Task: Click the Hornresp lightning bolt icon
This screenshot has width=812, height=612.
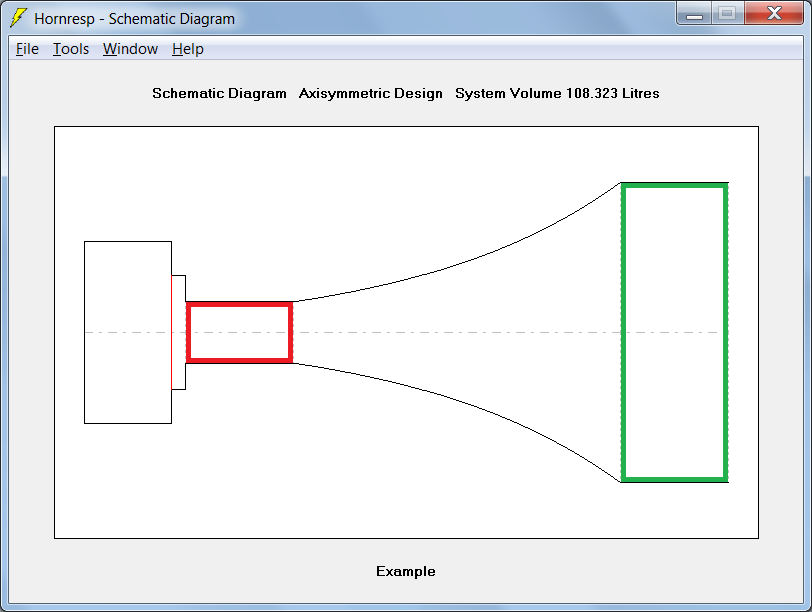Action: point(18,18)
